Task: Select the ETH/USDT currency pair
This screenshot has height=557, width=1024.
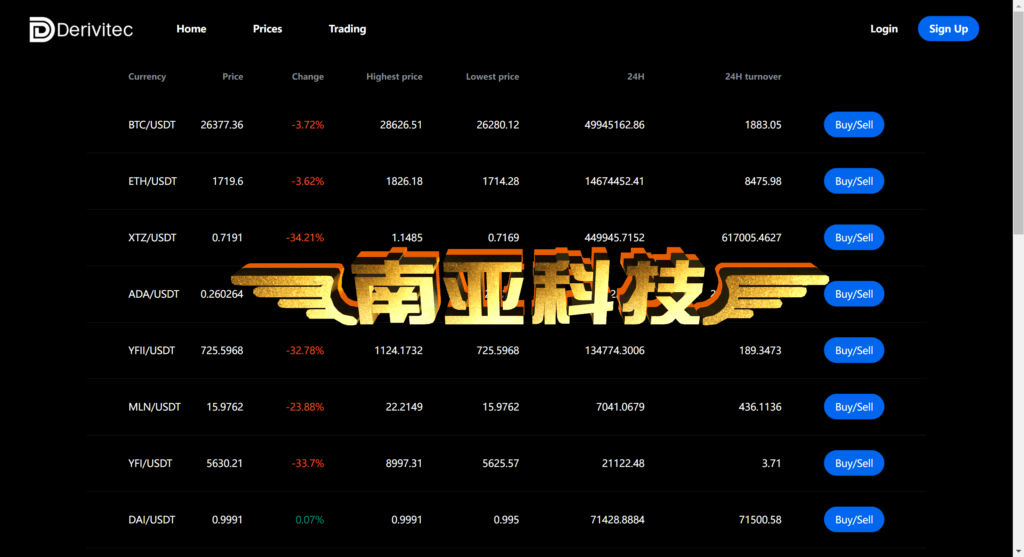Action: pos(152,181)
